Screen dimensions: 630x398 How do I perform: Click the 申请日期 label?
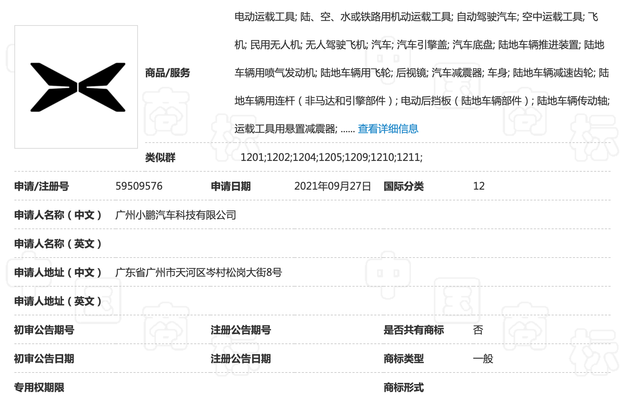(x=231, y=186)
